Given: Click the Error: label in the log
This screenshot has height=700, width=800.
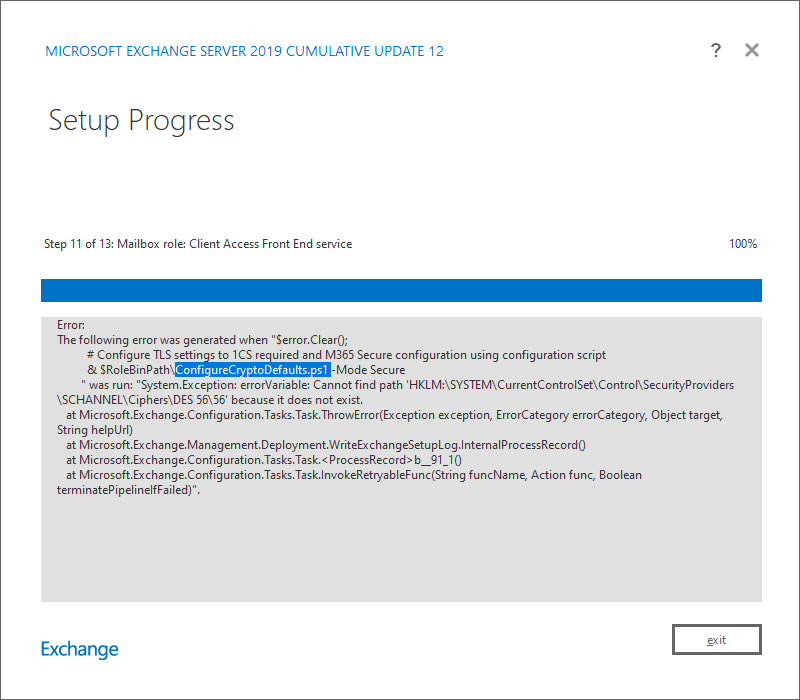Looking at the screenshot, I should coord(69,324).
